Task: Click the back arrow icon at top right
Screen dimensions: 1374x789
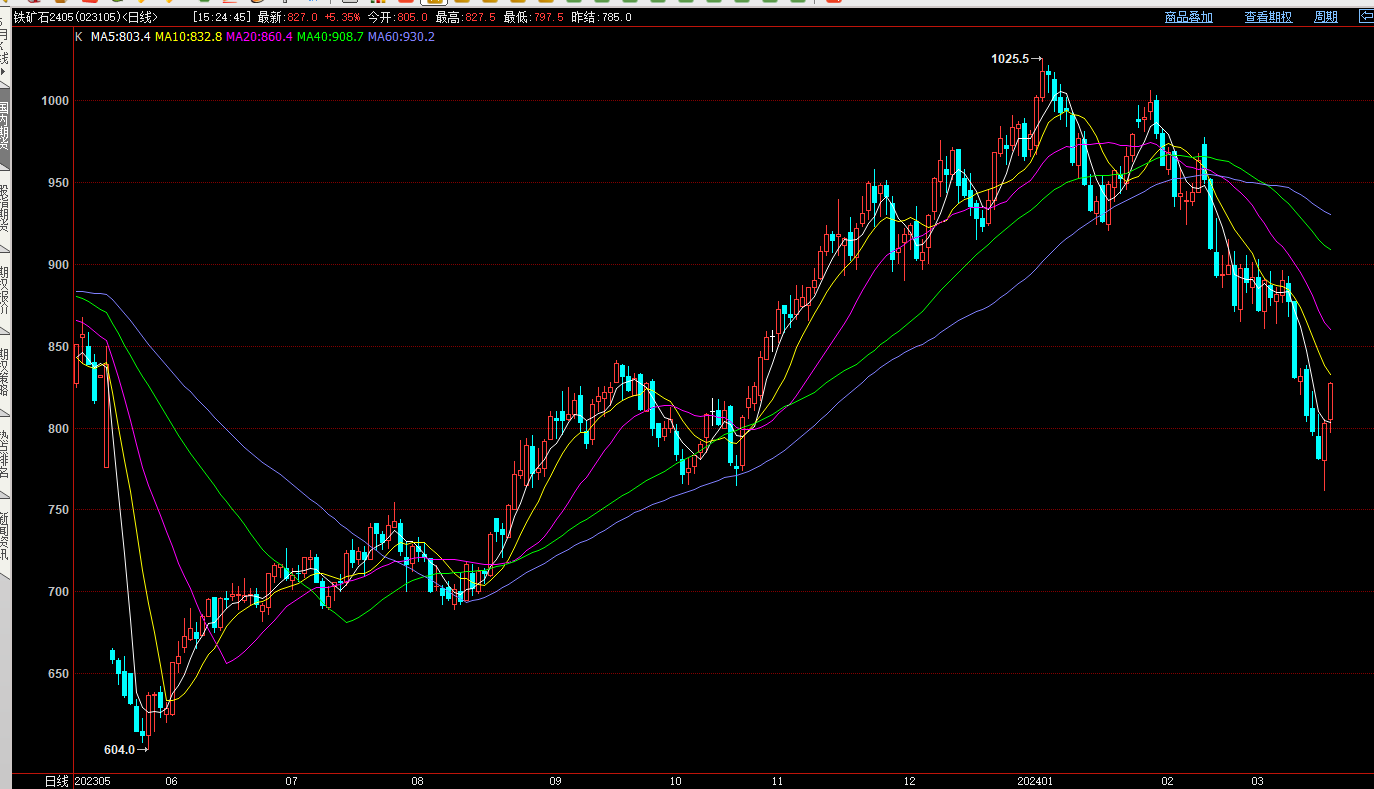Action: tap(1365, 16)
